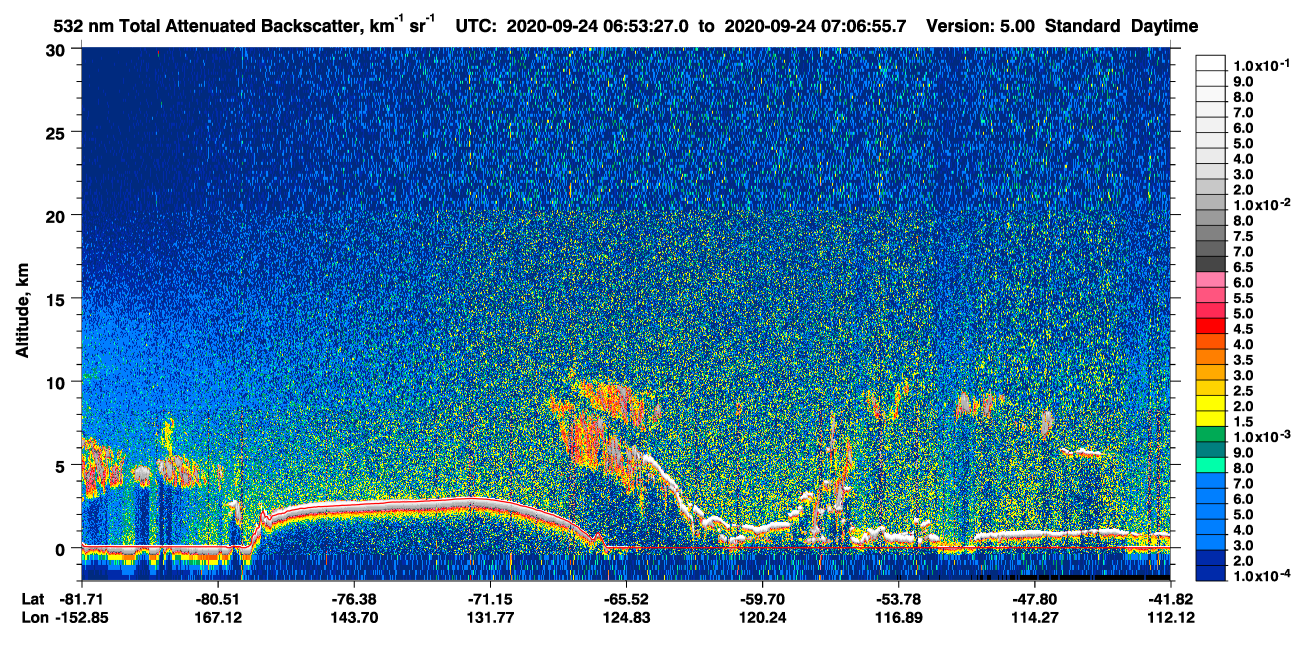
Task: Click end time '2020-09-24 07:06:55.7'
Action: coord(816,26)
